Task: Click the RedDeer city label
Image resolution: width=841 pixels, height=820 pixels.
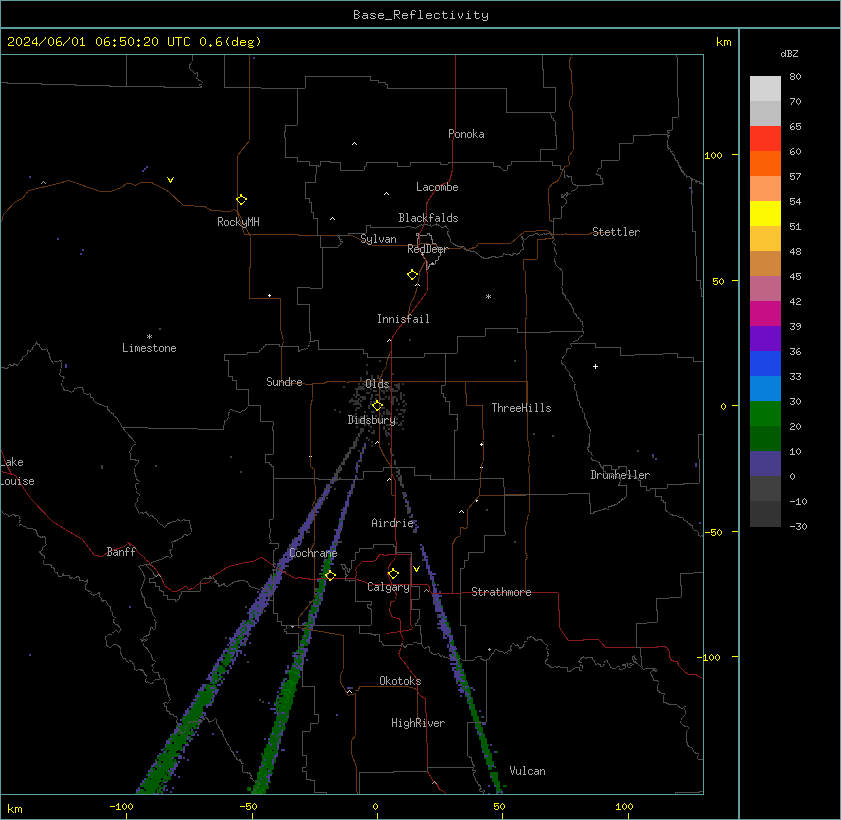Action: 427,249
